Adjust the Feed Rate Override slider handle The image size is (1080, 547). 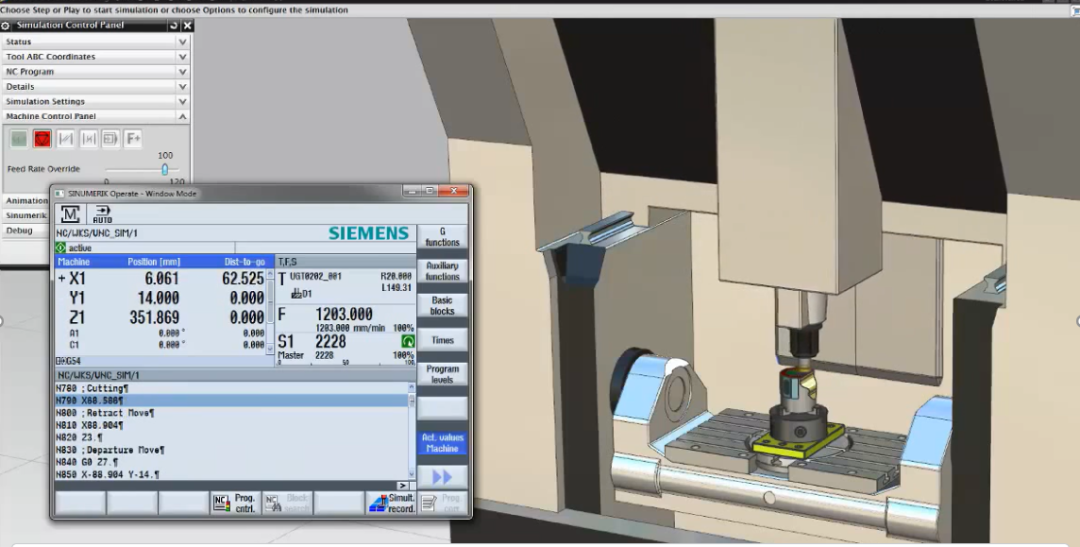tap(165, 169)
